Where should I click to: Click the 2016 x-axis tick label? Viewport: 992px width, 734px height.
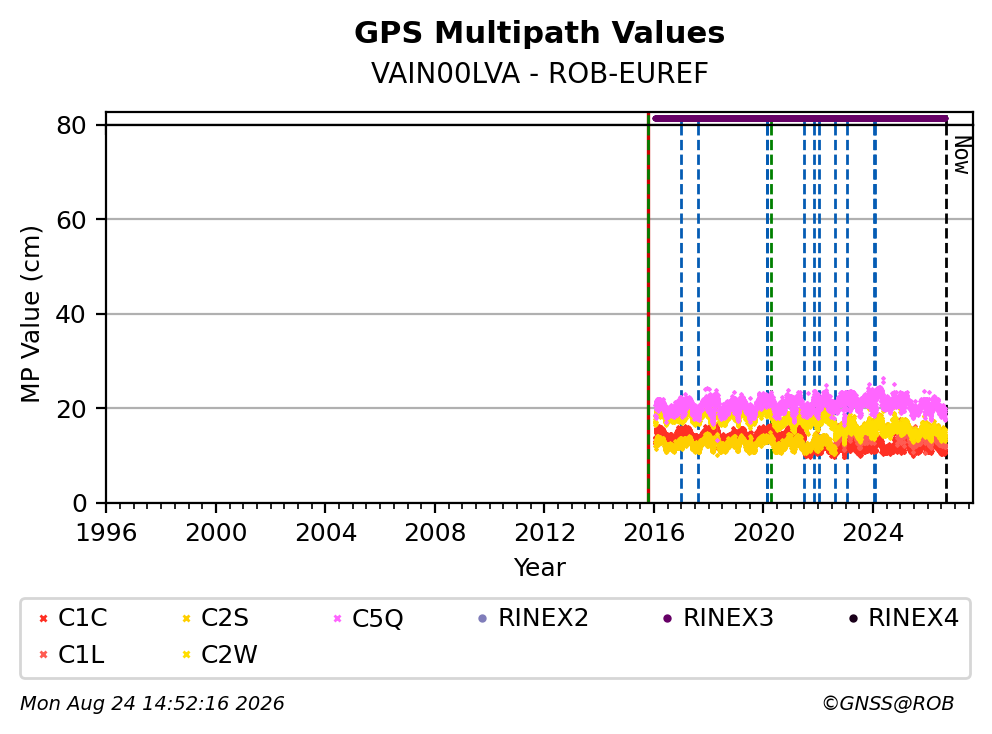point(654,533)
